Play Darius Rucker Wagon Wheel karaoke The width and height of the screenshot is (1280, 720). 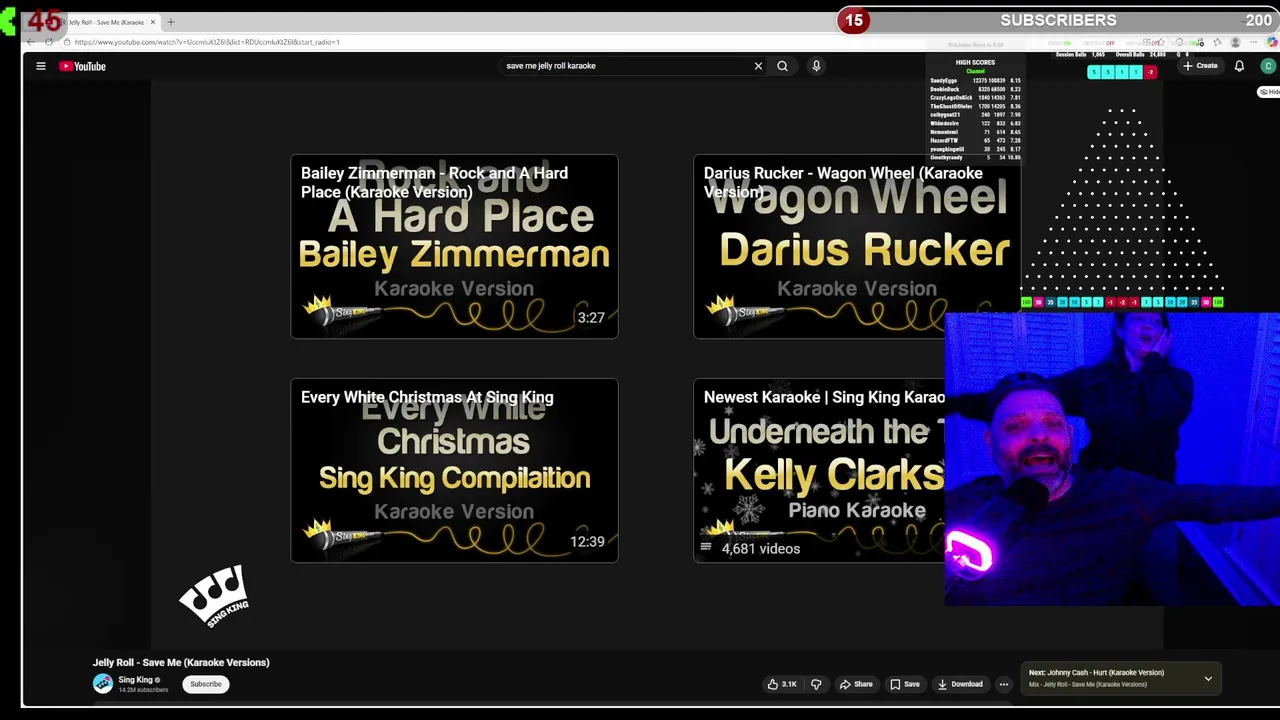point(857,246)
